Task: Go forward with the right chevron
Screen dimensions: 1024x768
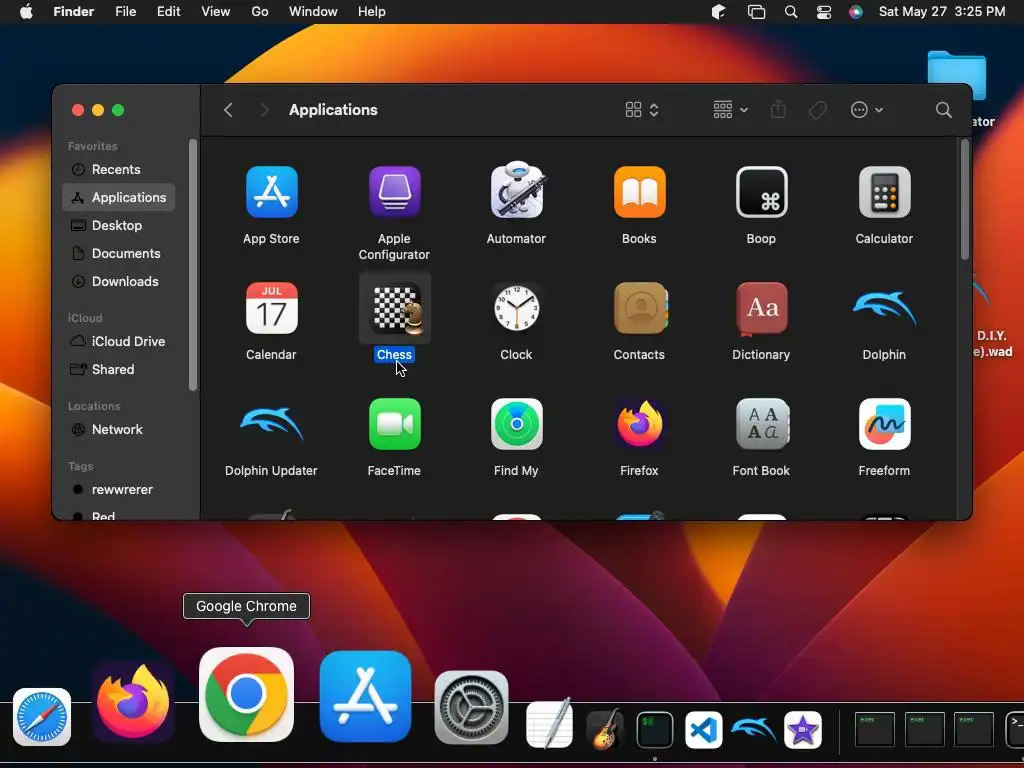Action: [264, 110]
